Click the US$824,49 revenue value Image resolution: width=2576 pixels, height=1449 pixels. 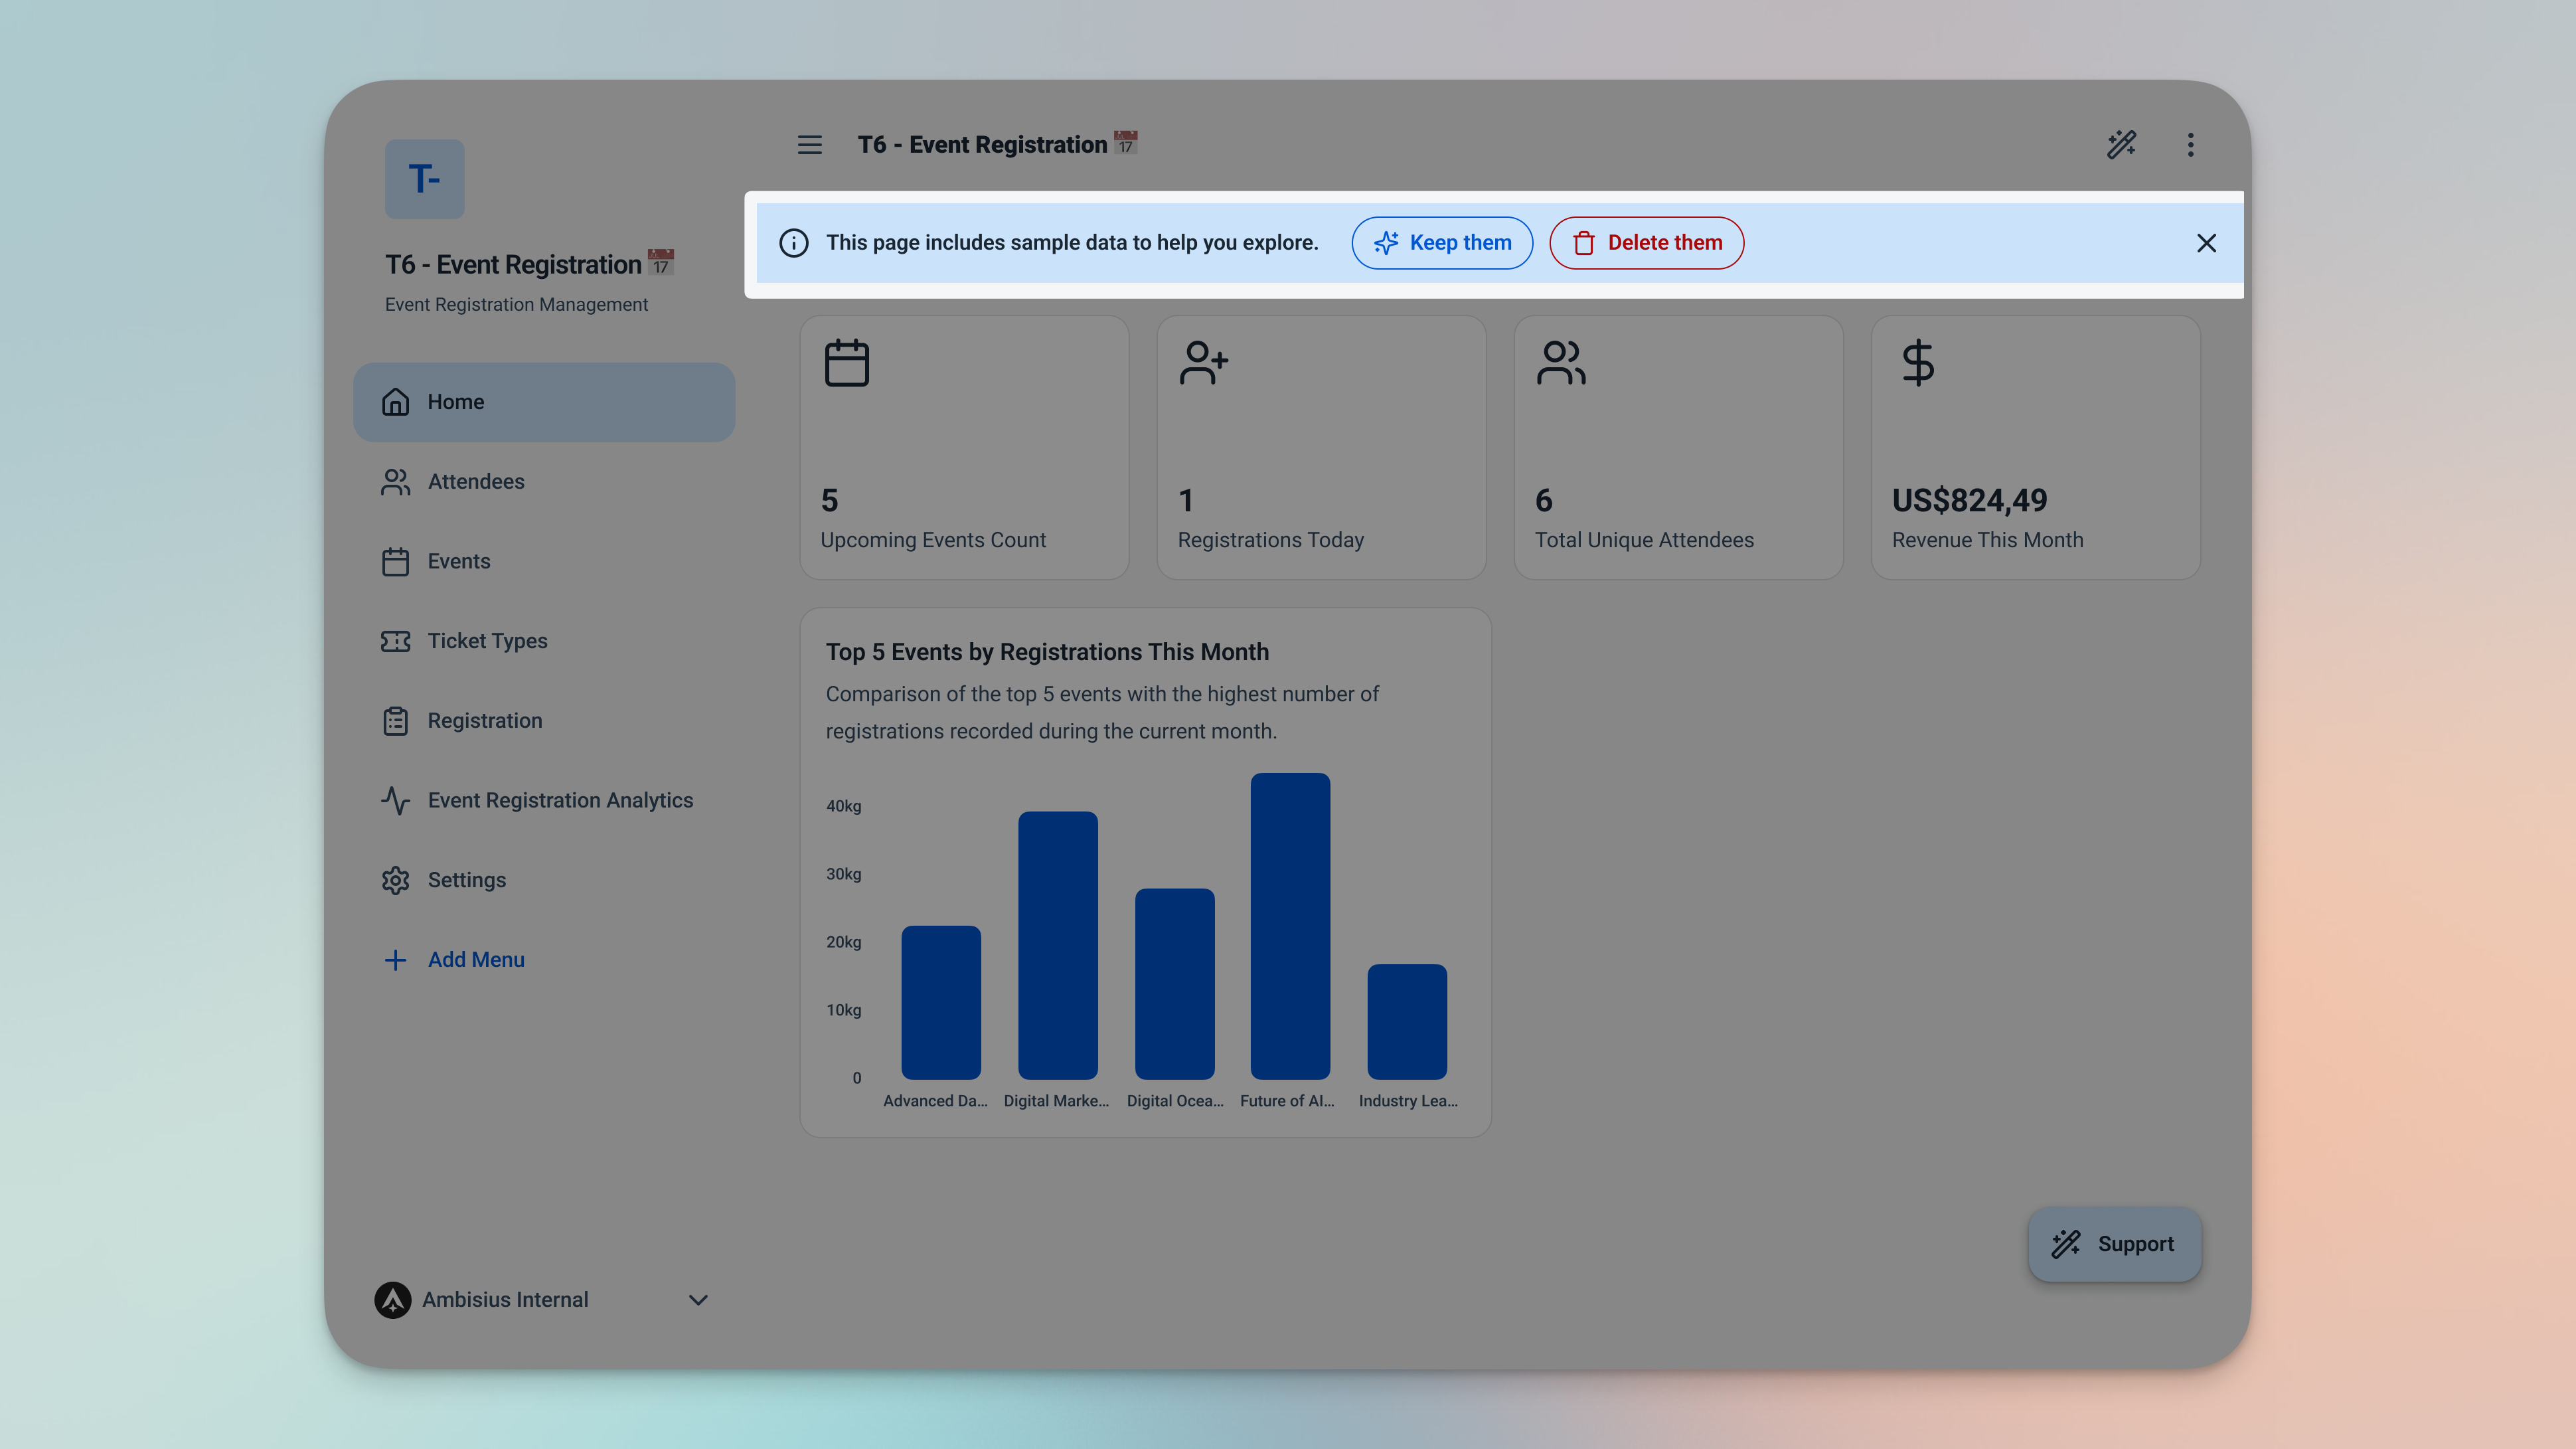pyautogui.click(x=1970, y=500)
